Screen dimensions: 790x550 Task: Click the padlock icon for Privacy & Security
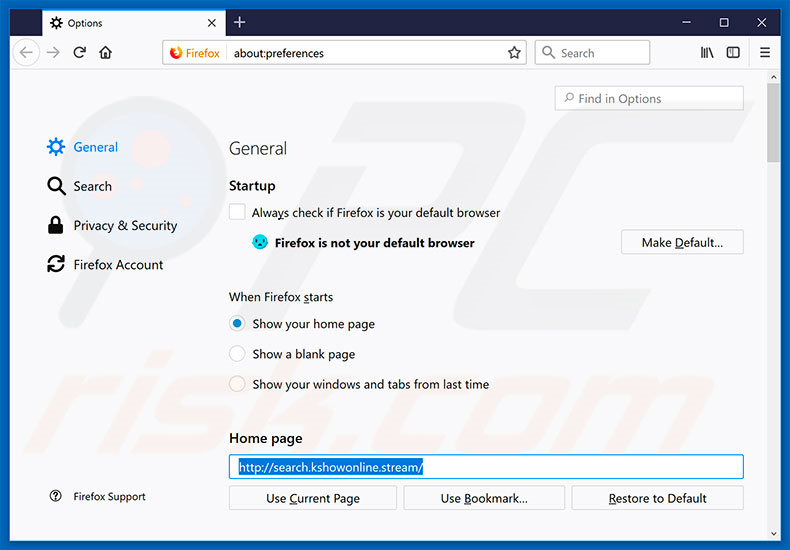click(x=55, y=225)
